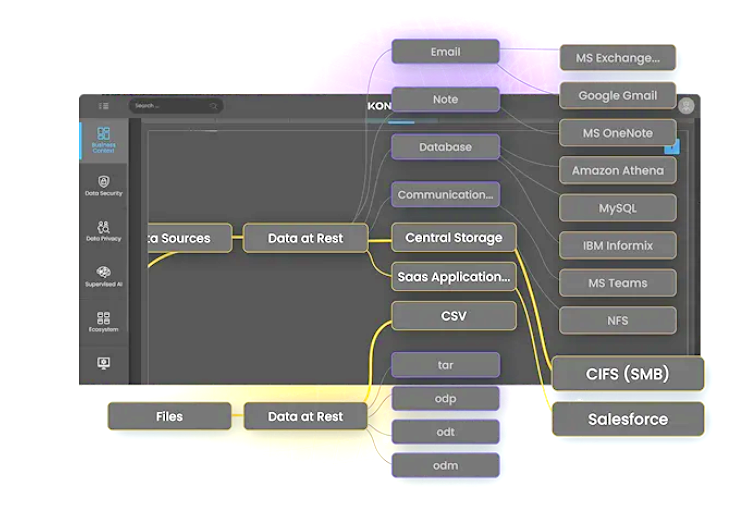The height and width of the screenshot is (517, 755).
Task: Open the user profile avatar
Action: pos(686,106)
